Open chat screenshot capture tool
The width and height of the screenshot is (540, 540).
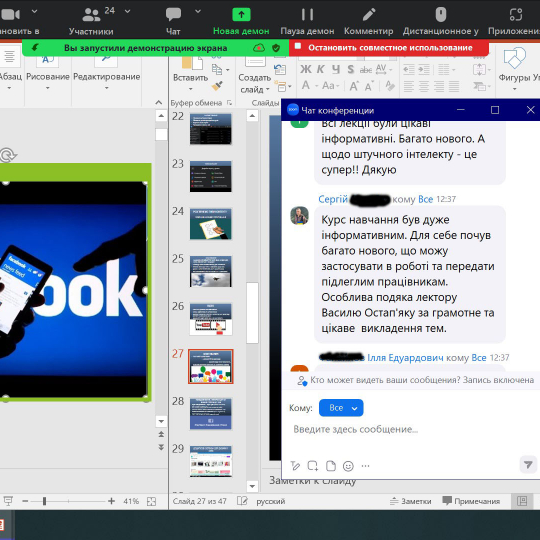313,466
